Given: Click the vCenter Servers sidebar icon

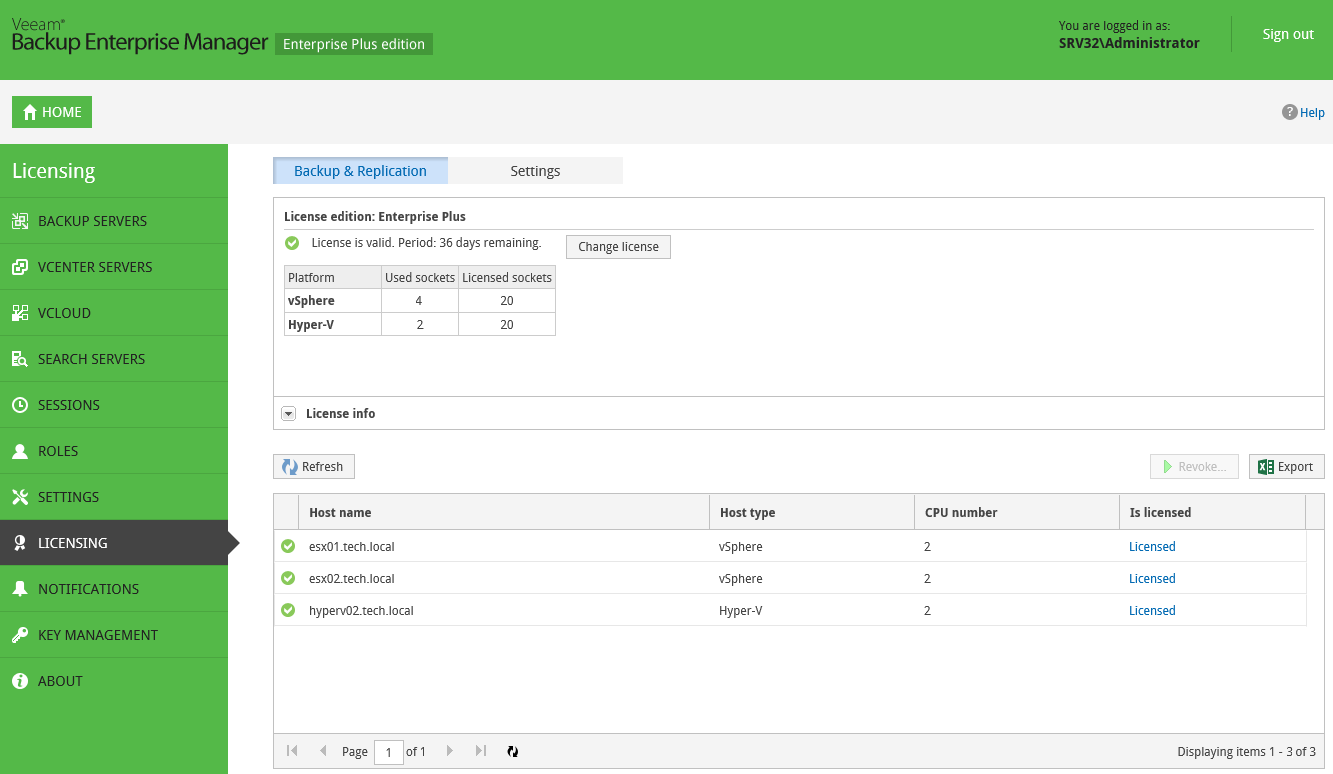Looking at the screenshot, I should click(x=19, y=267).
